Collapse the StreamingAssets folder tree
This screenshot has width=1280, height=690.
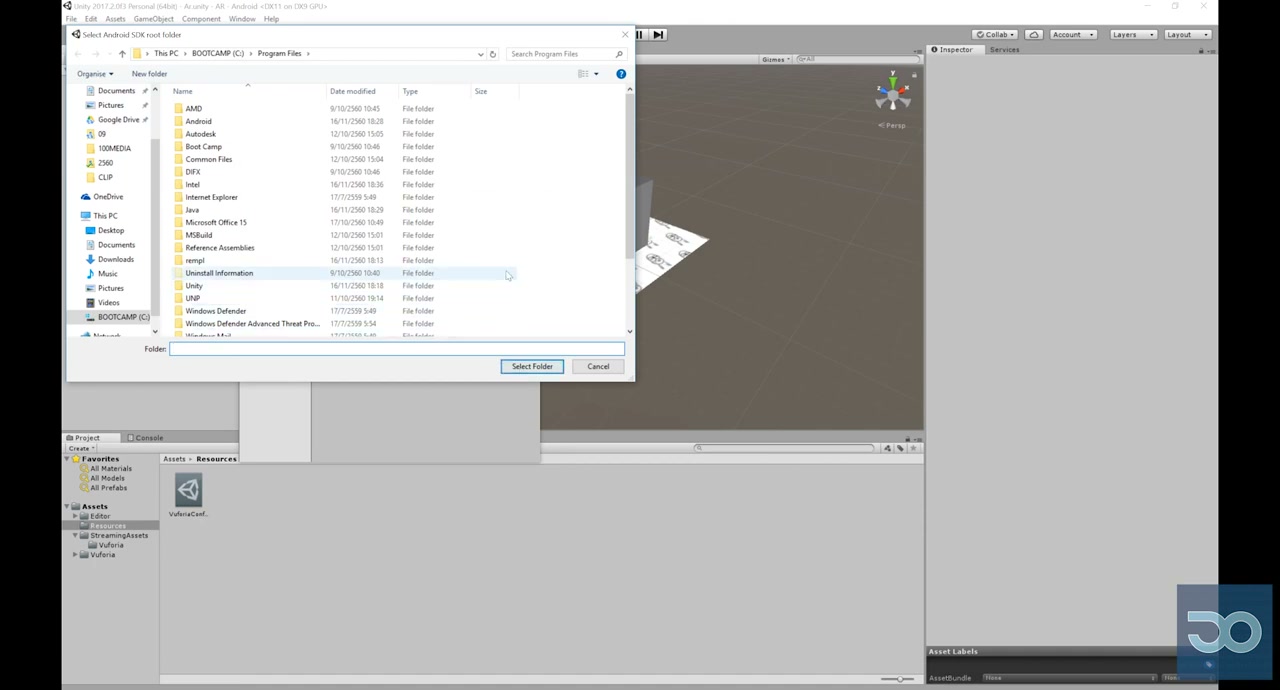click(x=76, y=536)
